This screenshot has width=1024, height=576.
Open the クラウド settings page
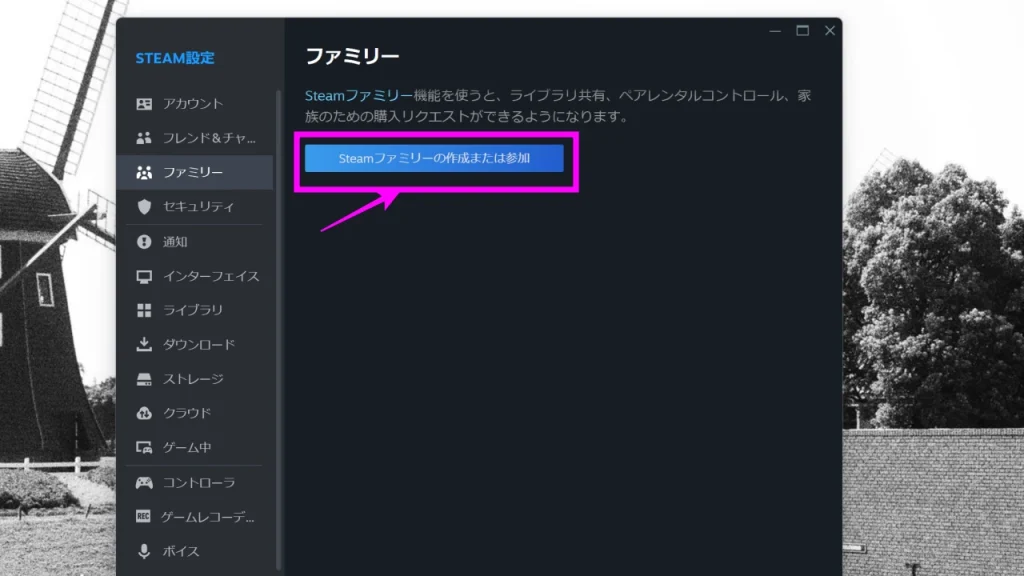[x=195, y=413]
